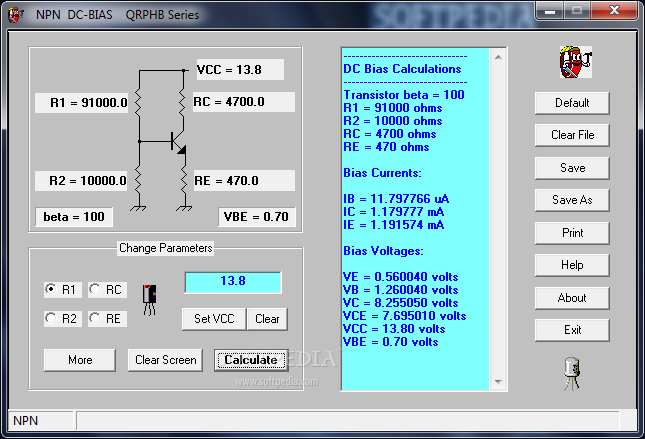
Task: Click the RC = 4700 ohms line
Action: coord(390,134)
